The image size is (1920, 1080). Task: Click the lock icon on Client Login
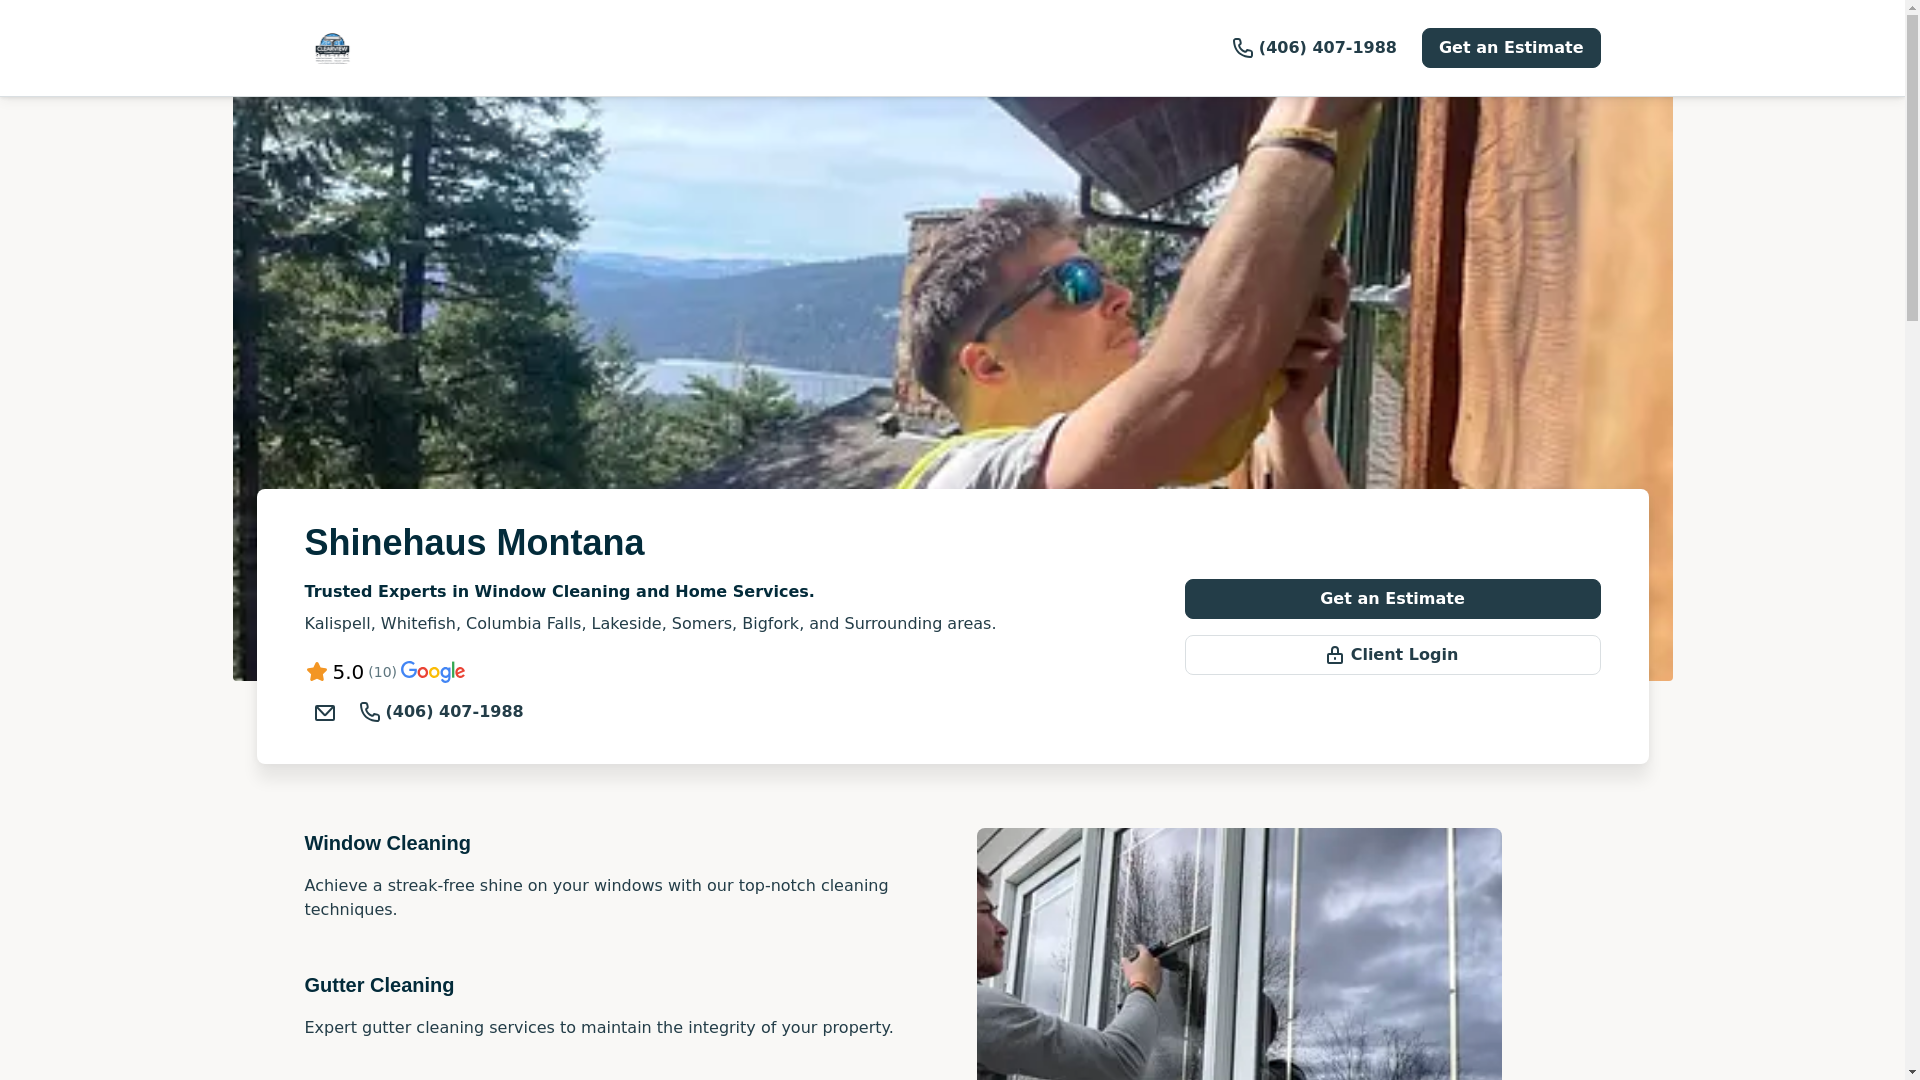pyautogui.click(x=1334, y=655)
